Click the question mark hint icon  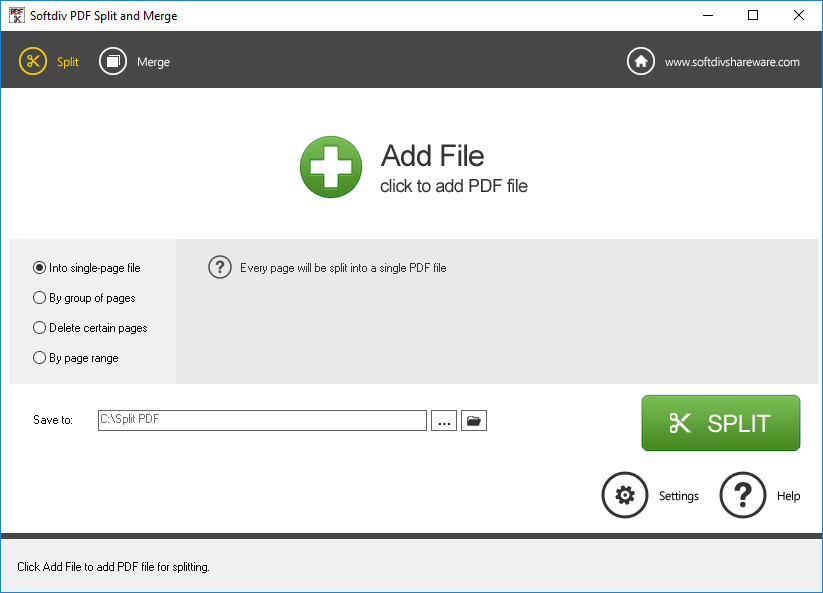click(220, 268)
